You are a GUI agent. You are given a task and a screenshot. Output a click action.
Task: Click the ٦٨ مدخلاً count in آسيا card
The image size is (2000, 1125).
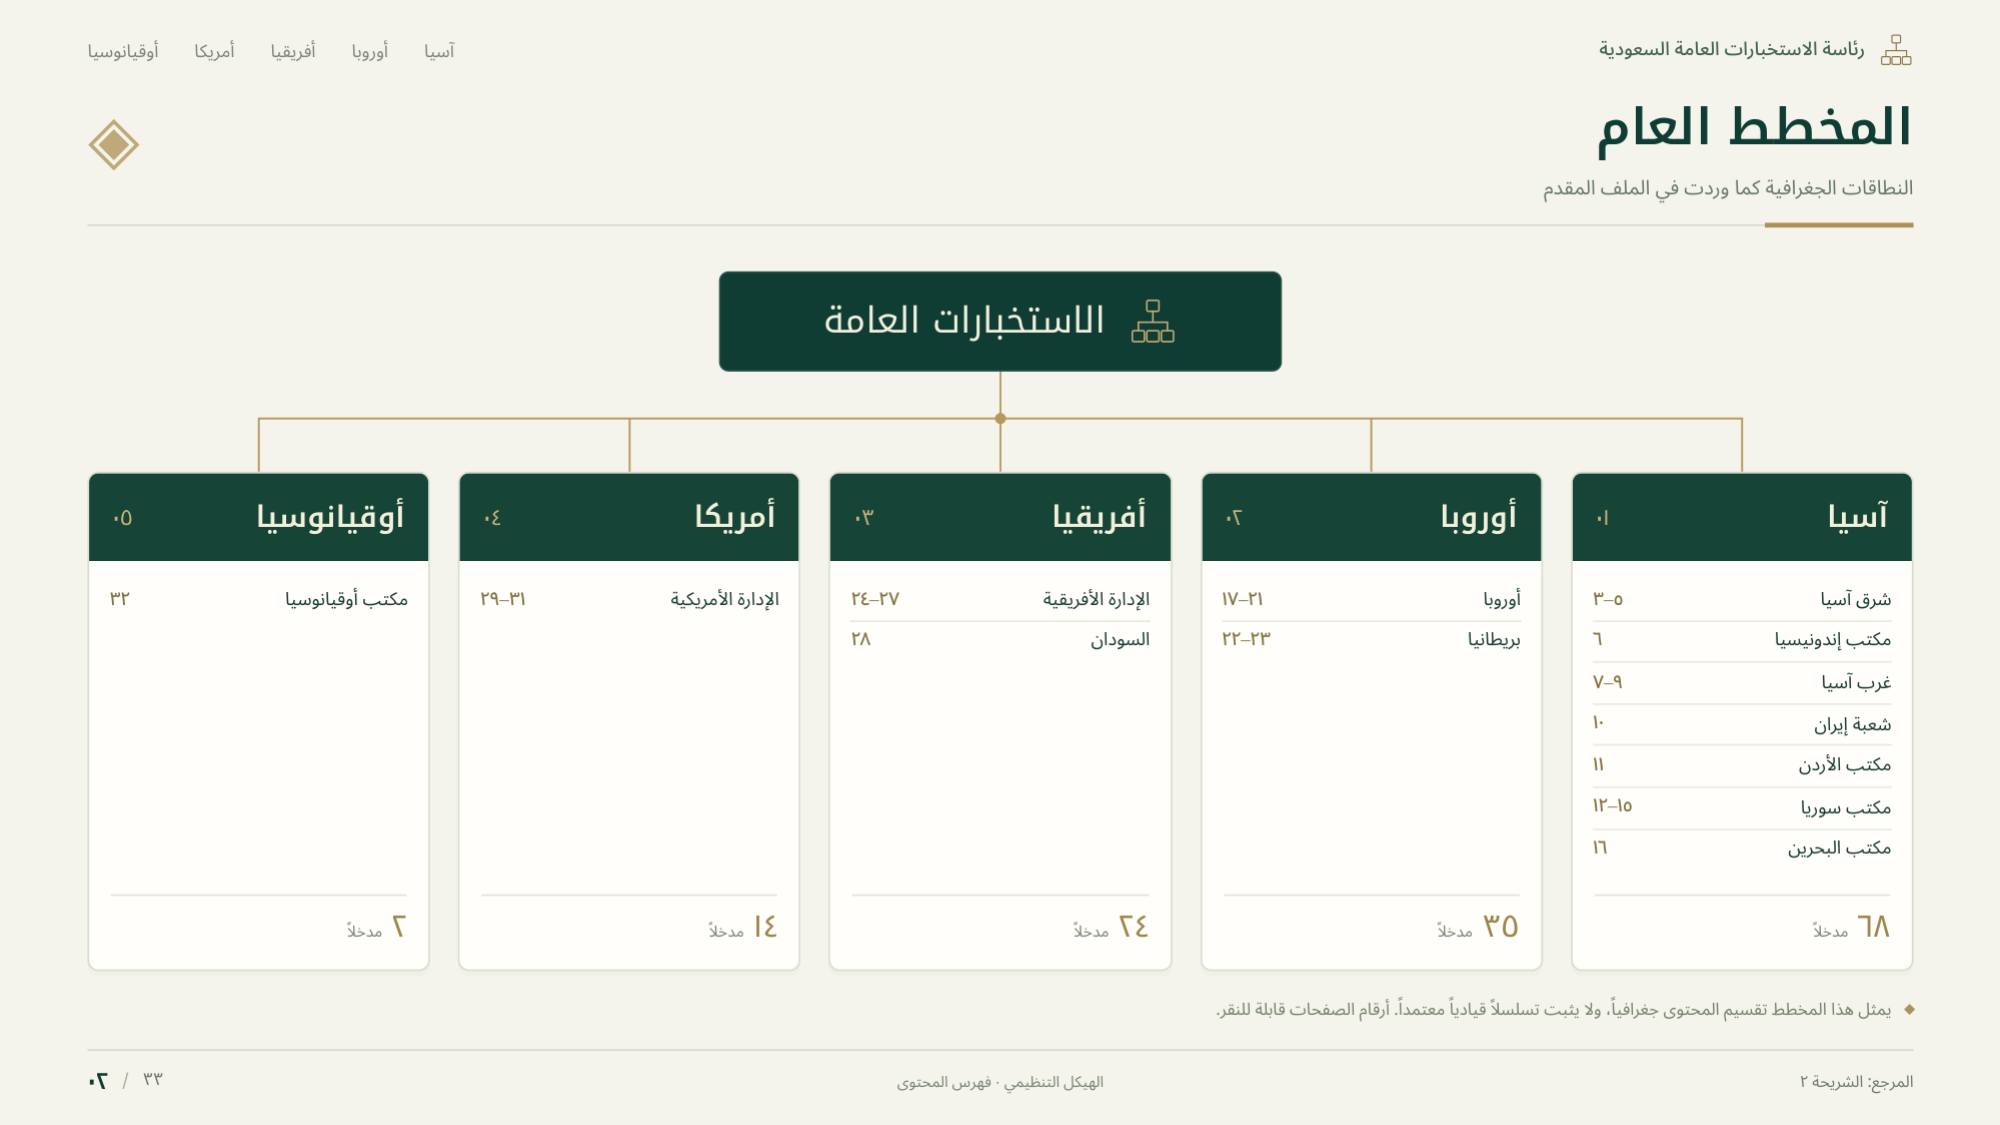pos(1851,928)
